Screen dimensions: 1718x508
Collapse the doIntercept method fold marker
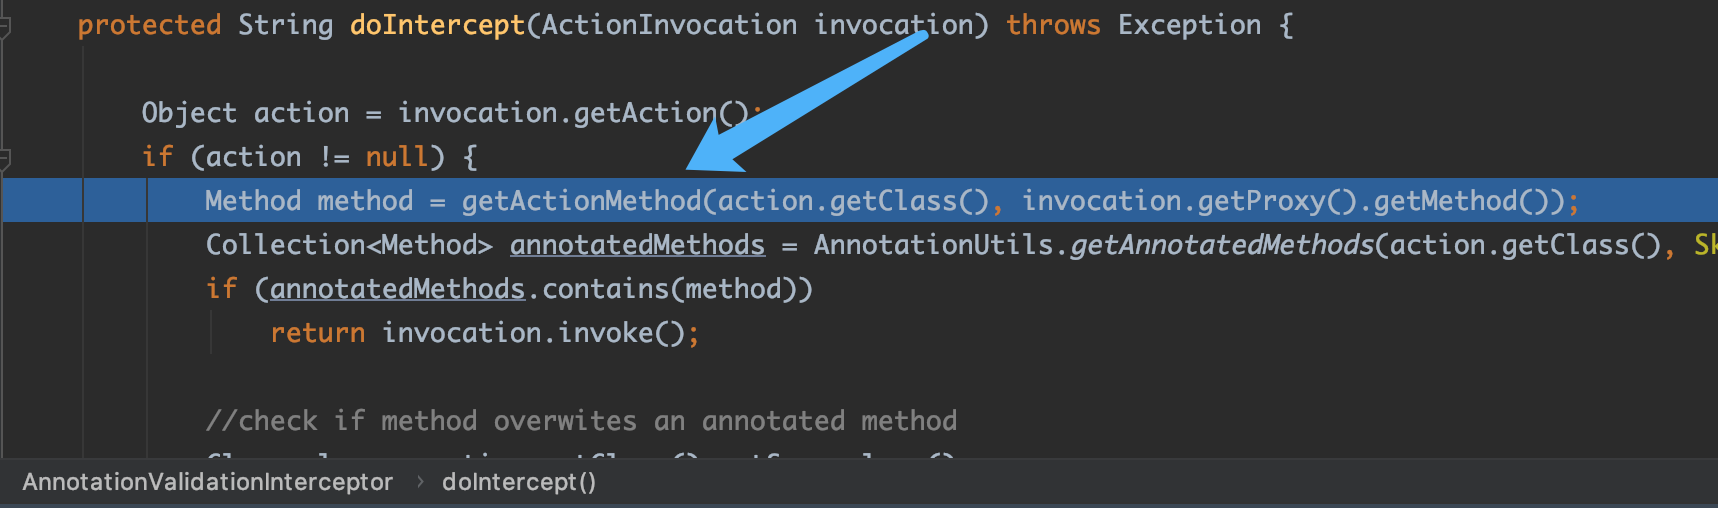5,26
